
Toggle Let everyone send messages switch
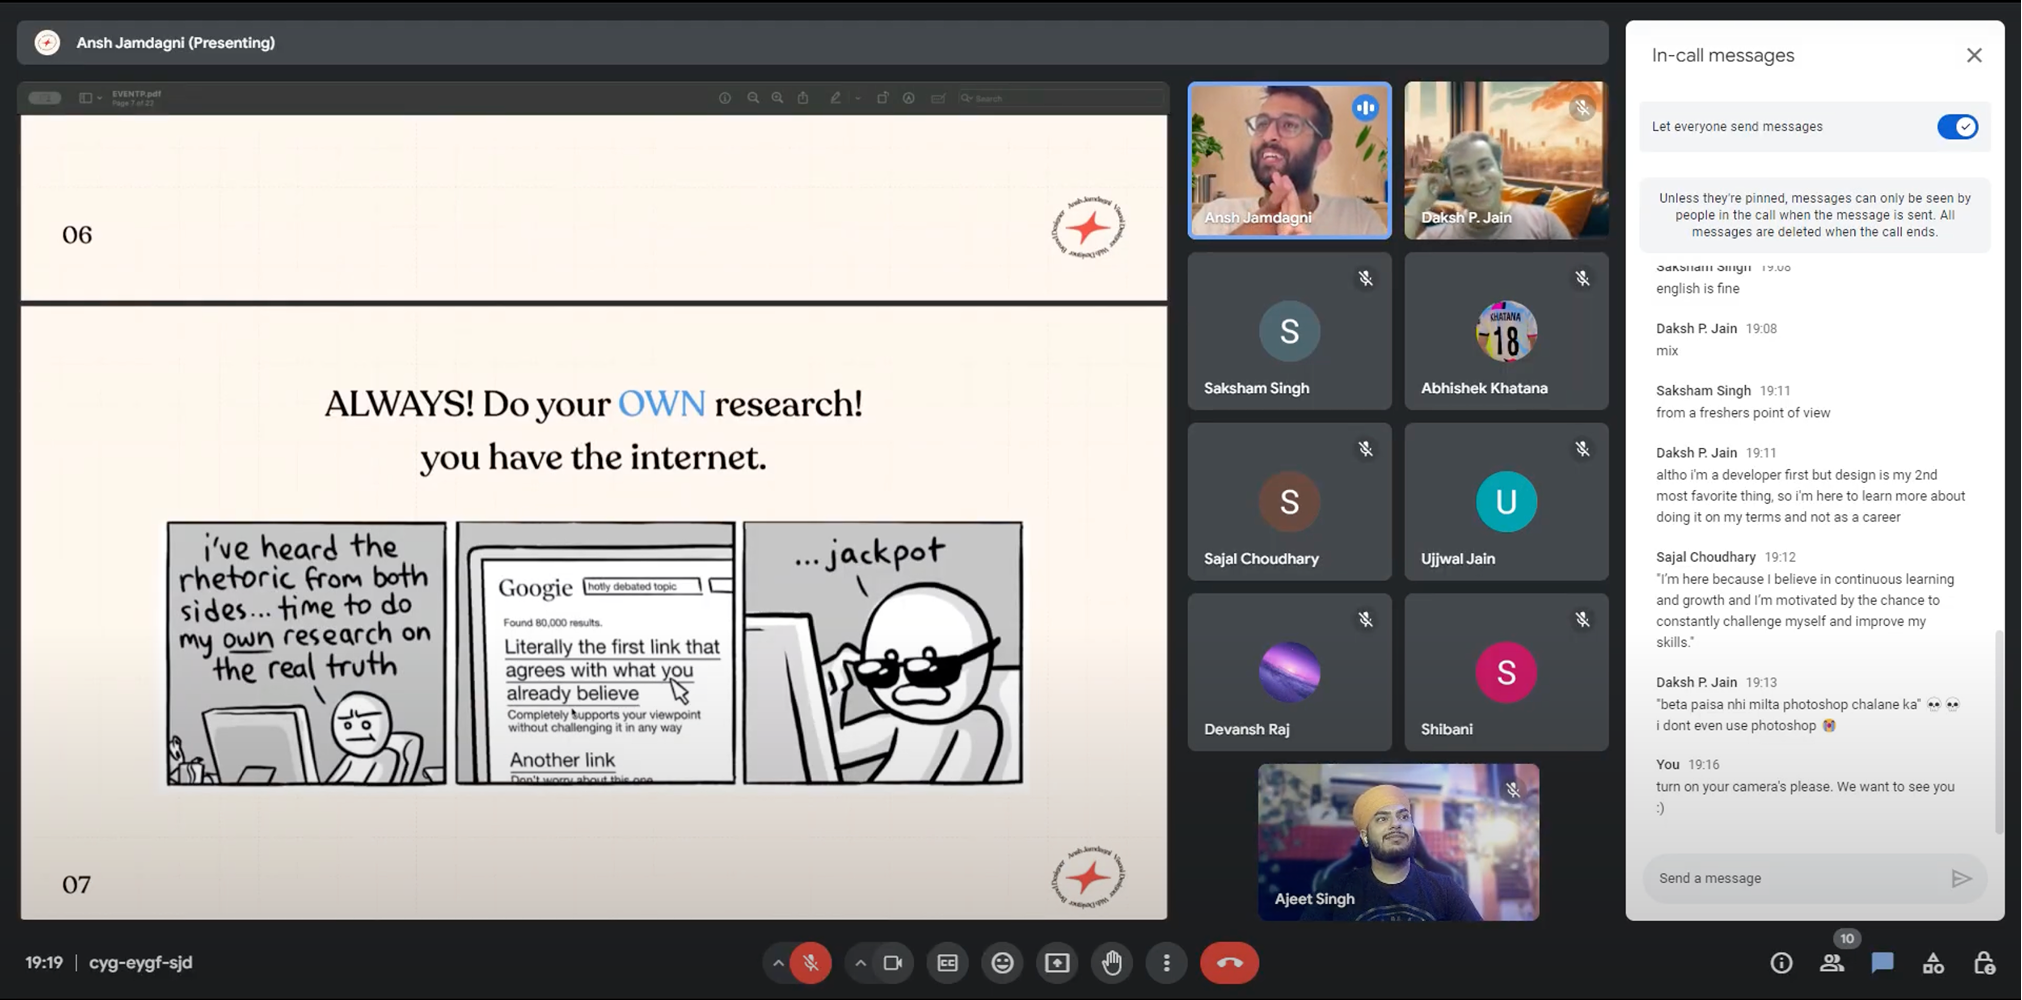tap(1957, 127)
